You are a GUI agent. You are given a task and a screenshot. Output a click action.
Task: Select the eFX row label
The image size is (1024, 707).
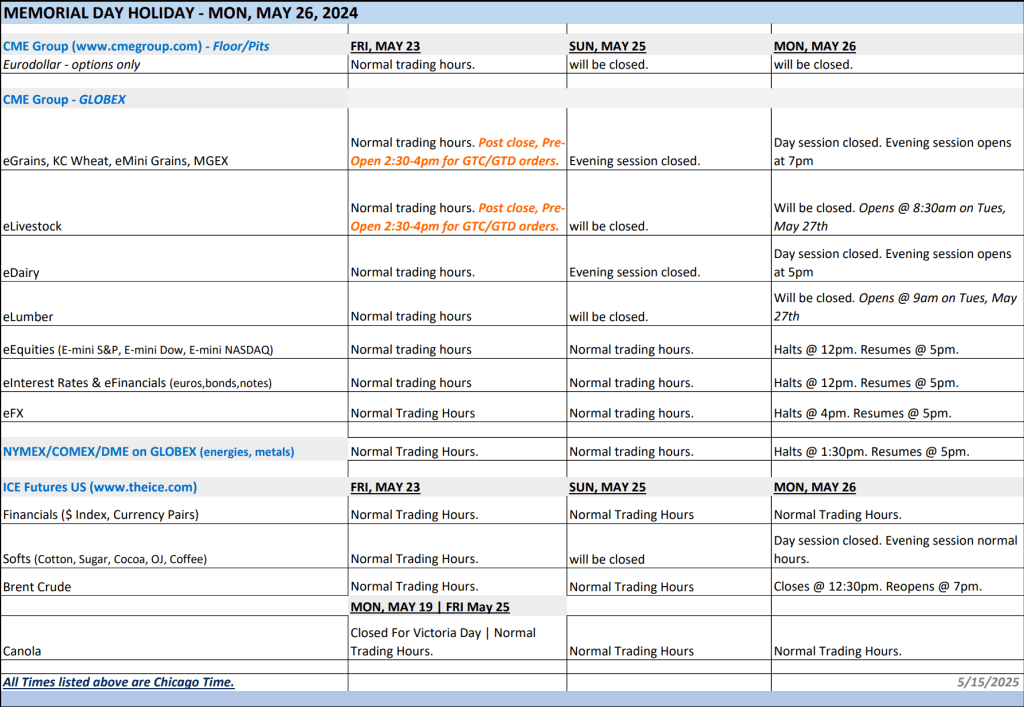(x=14, y=413)
